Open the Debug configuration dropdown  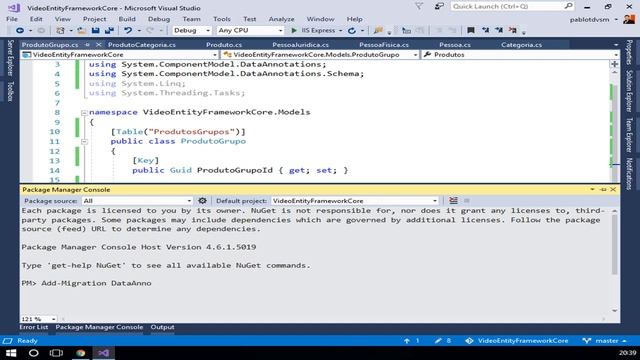(191, 31)
